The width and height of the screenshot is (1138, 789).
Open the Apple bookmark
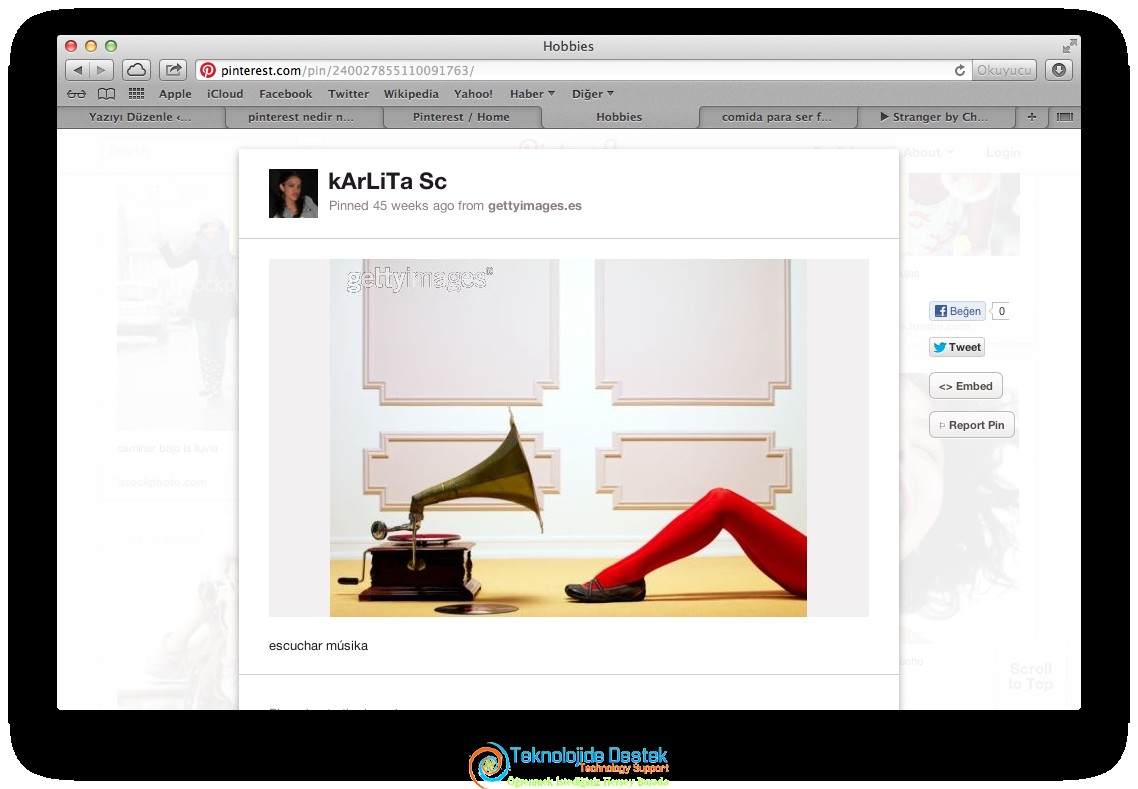tap(175, 94)
